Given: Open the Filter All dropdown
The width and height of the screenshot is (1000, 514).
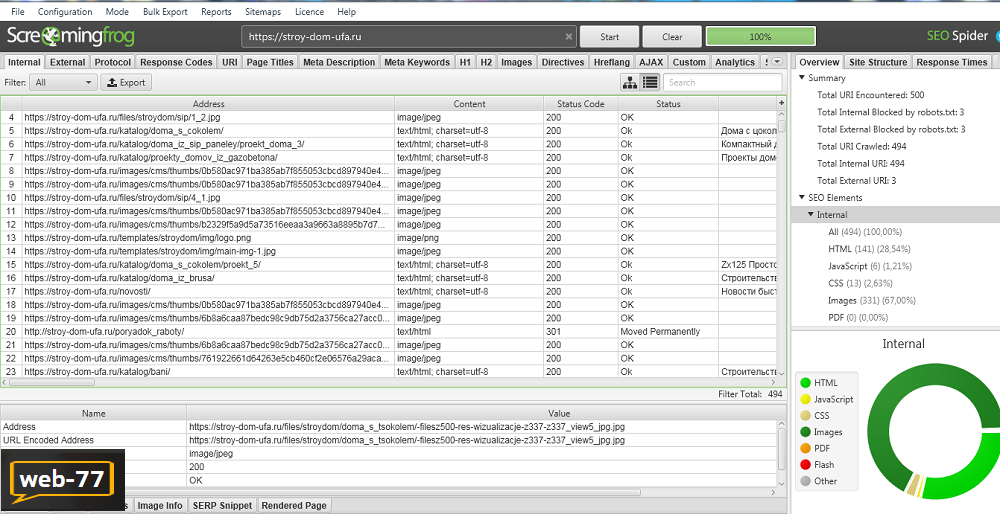Looking at the screenshot, I should (x=63, y=82).
